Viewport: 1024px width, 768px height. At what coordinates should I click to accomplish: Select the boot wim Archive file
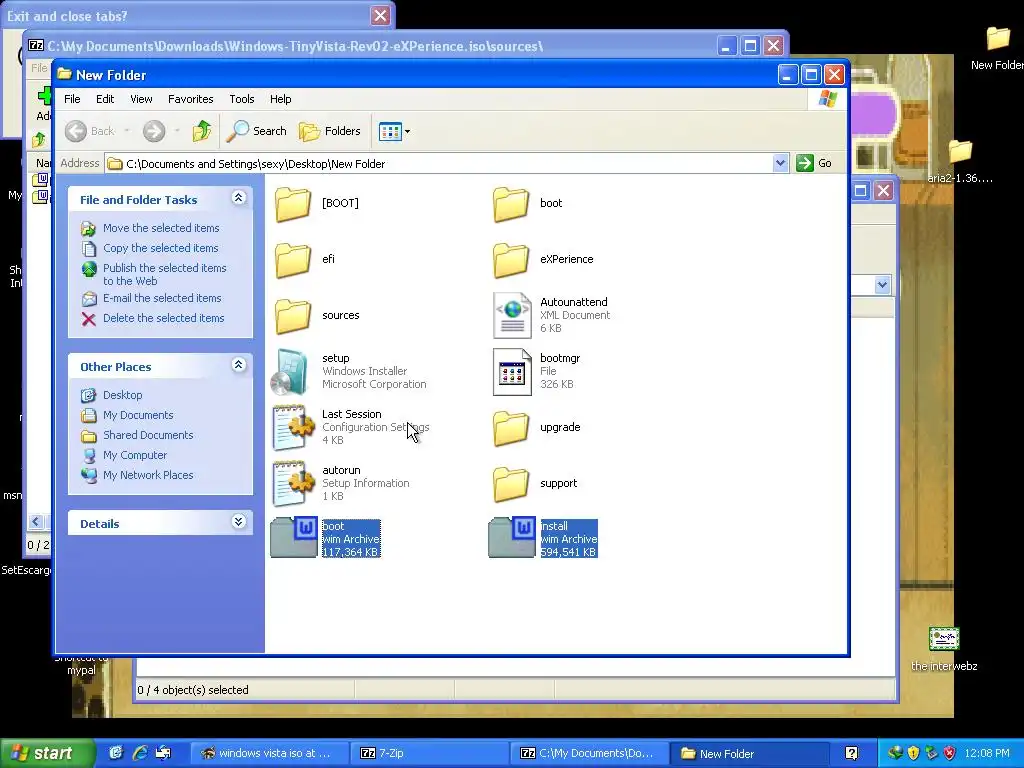294,537
